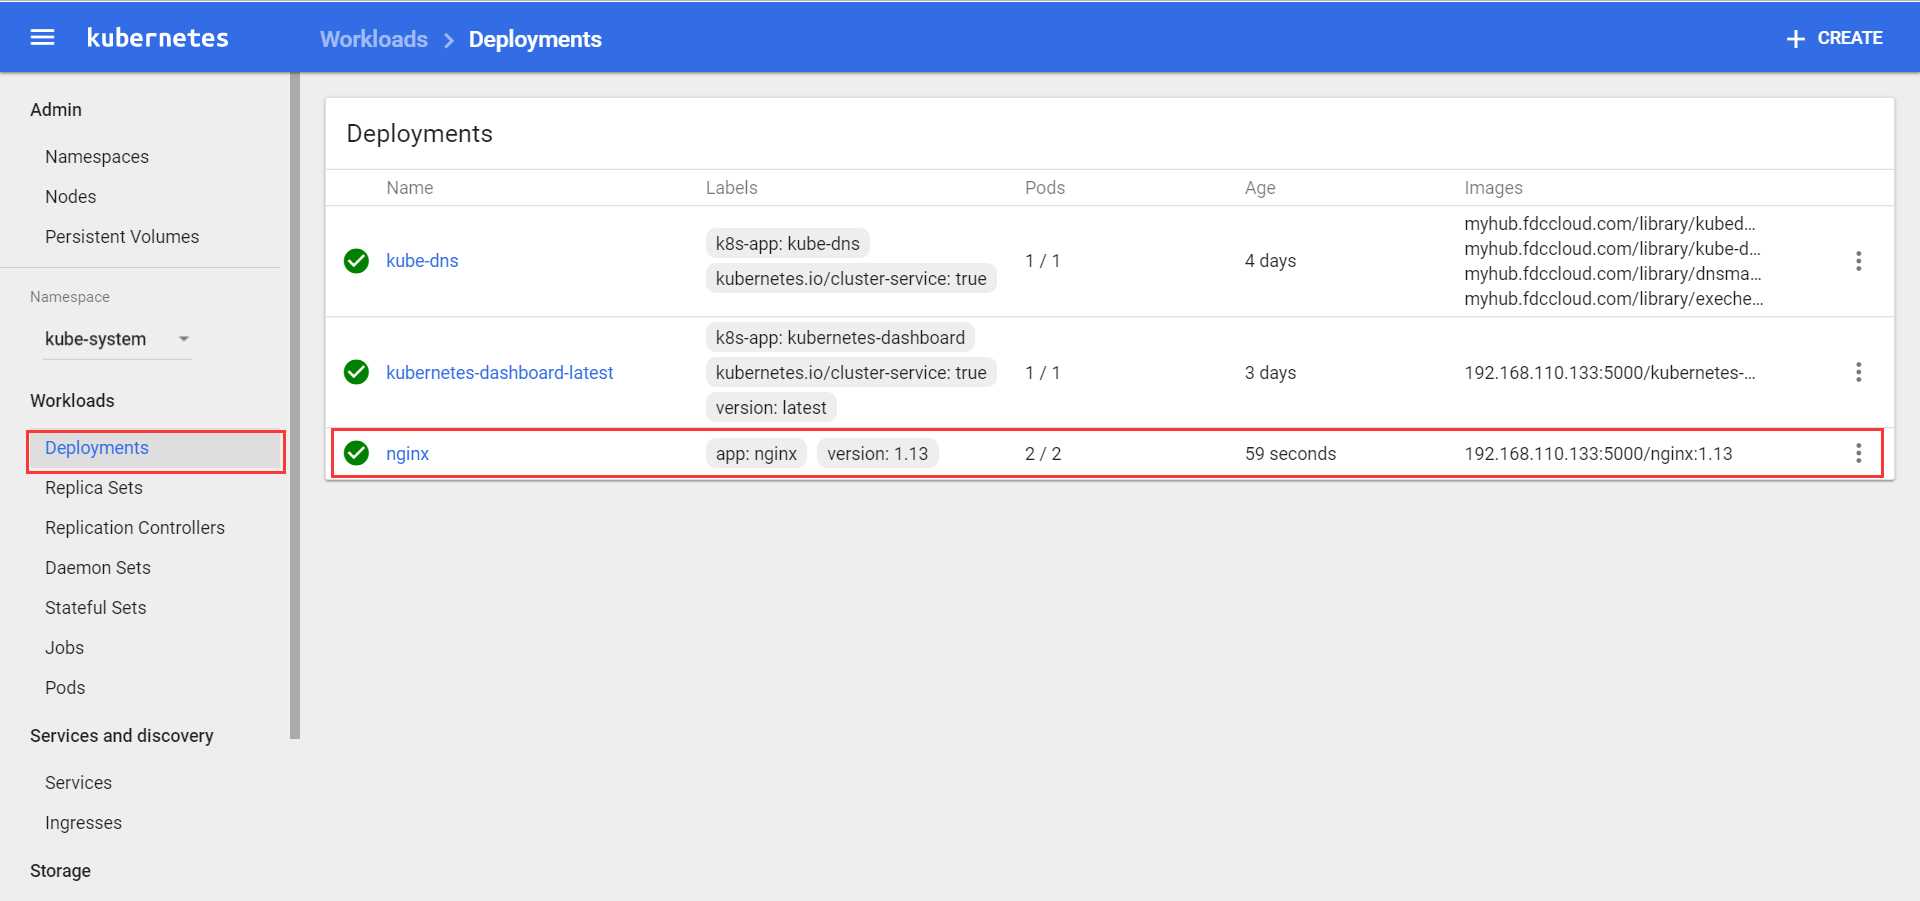Click the 'version: 1.13' label chip
1920x901 pixels.
(878, 454)
